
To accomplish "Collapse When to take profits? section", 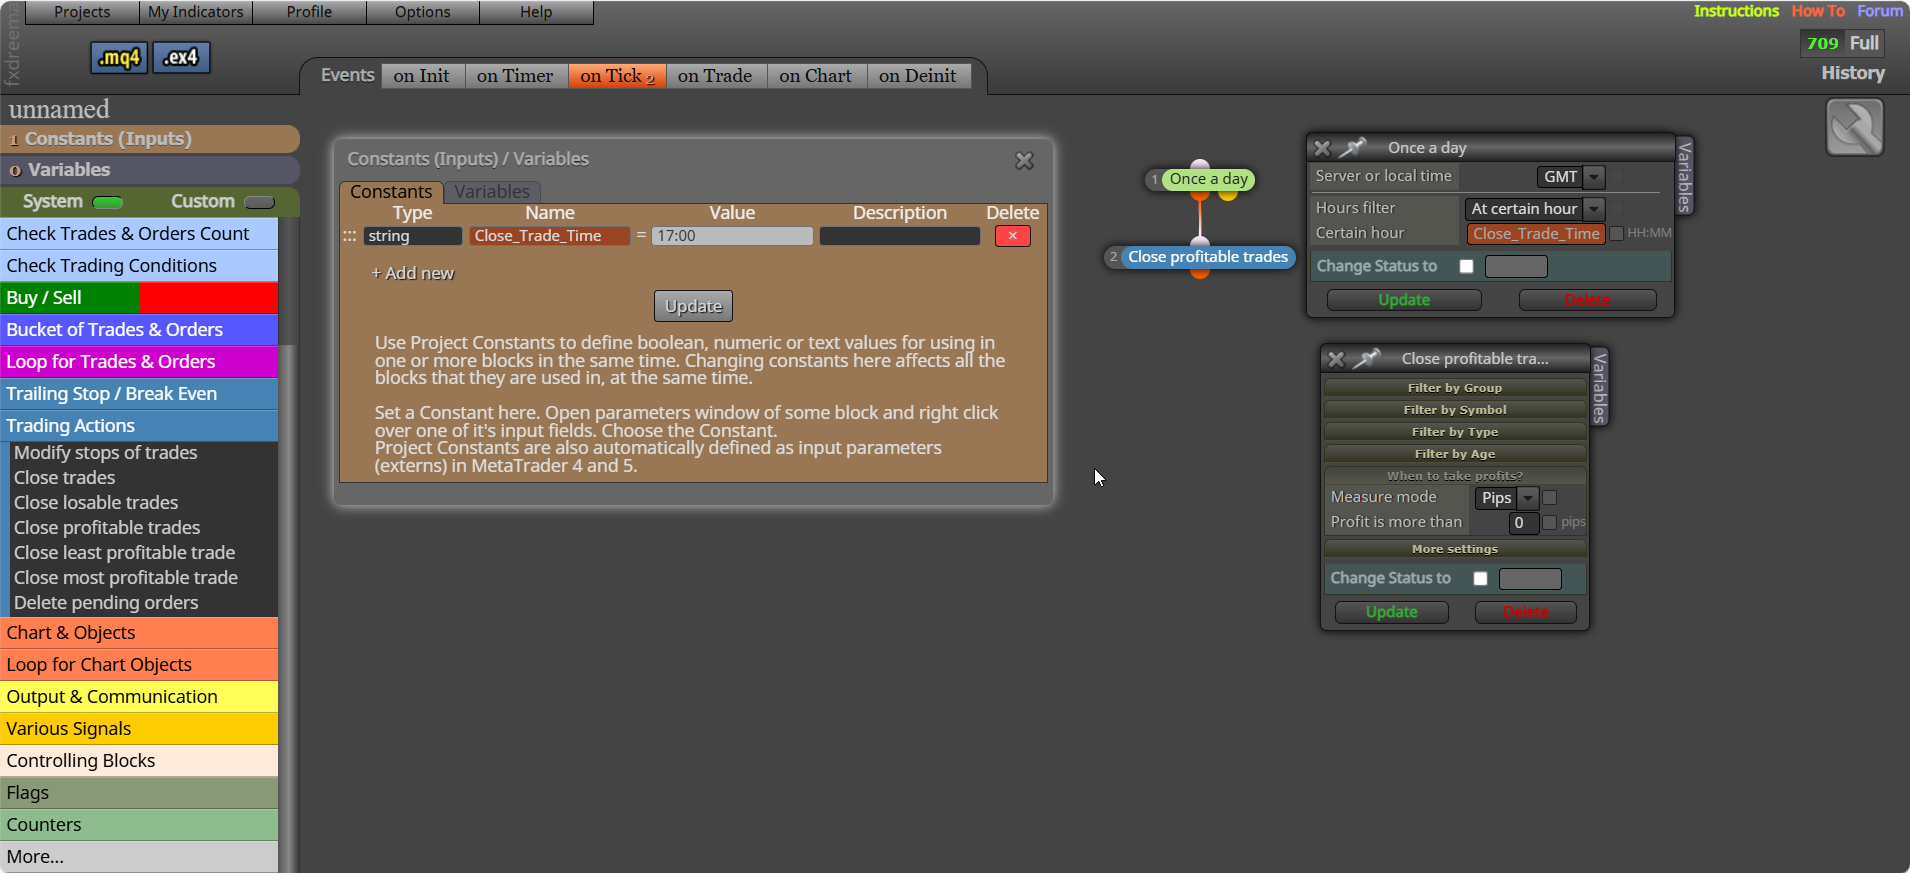I will click(1455, 476).
